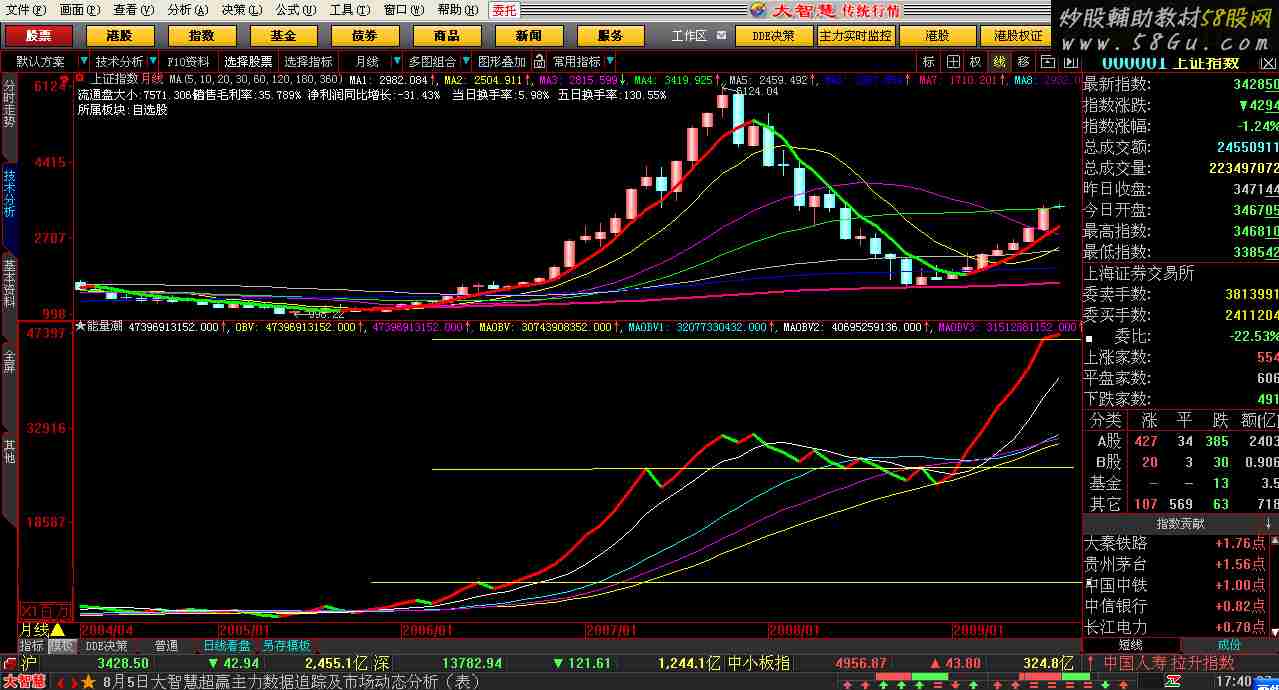Select the 指标 bottom tab
The width and height of the screenshot is (1279, 690).
pyautogui.click(x=32, y=646)
